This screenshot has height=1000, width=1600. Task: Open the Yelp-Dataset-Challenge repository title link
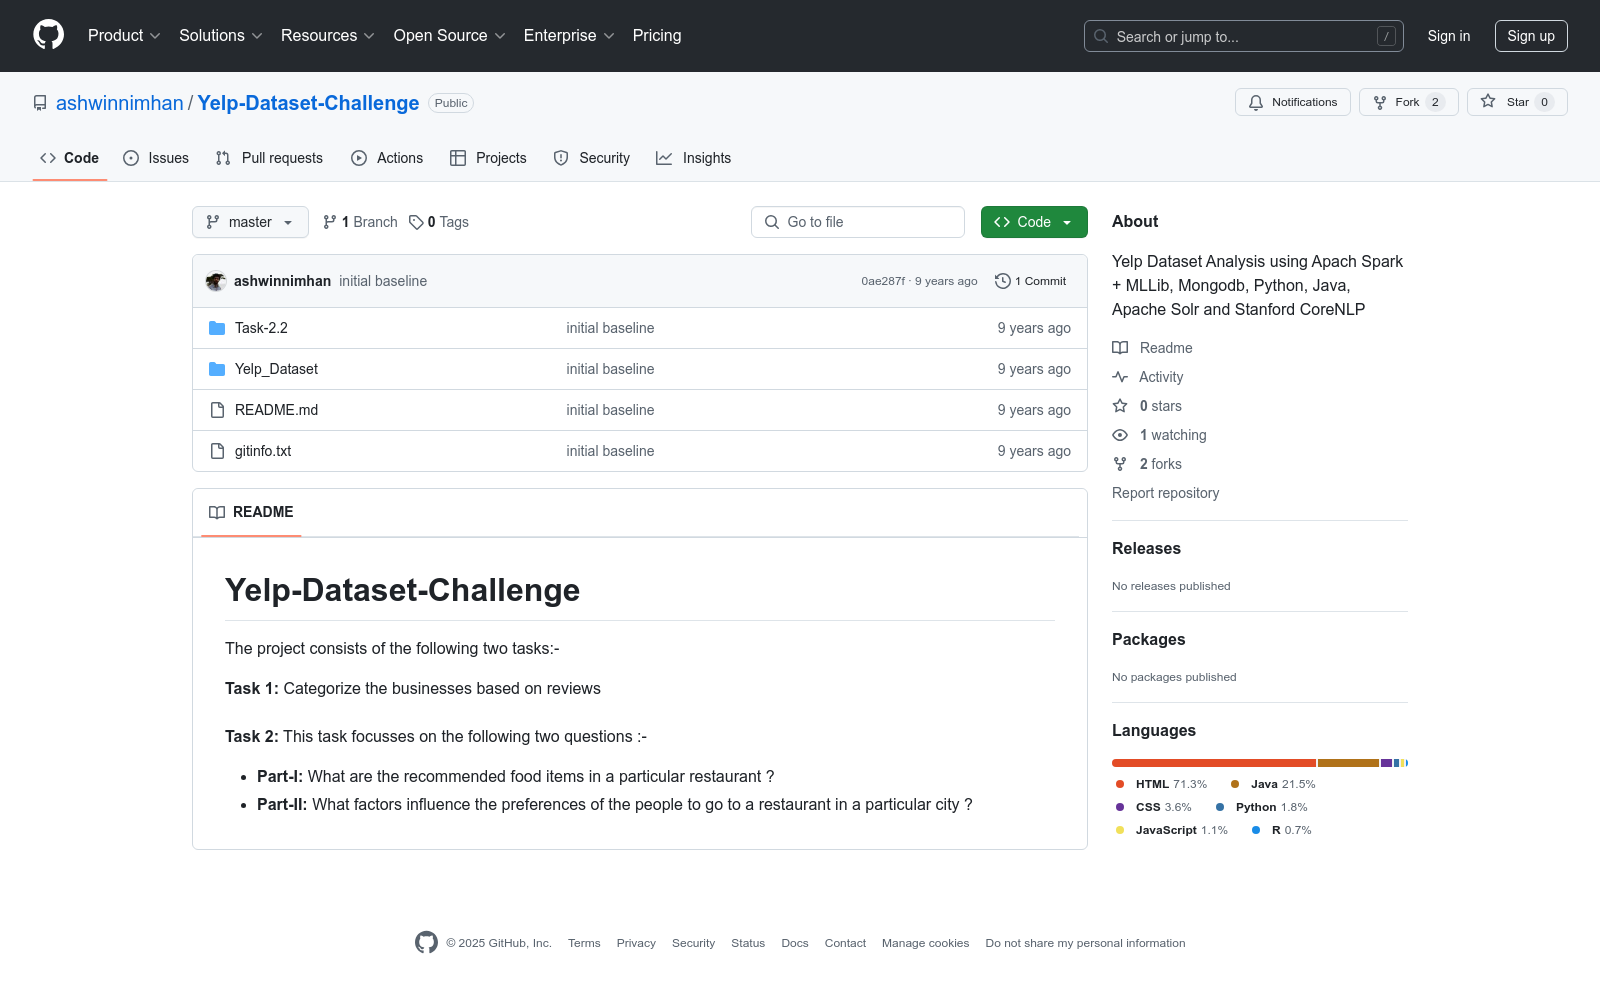pos(308,103)
